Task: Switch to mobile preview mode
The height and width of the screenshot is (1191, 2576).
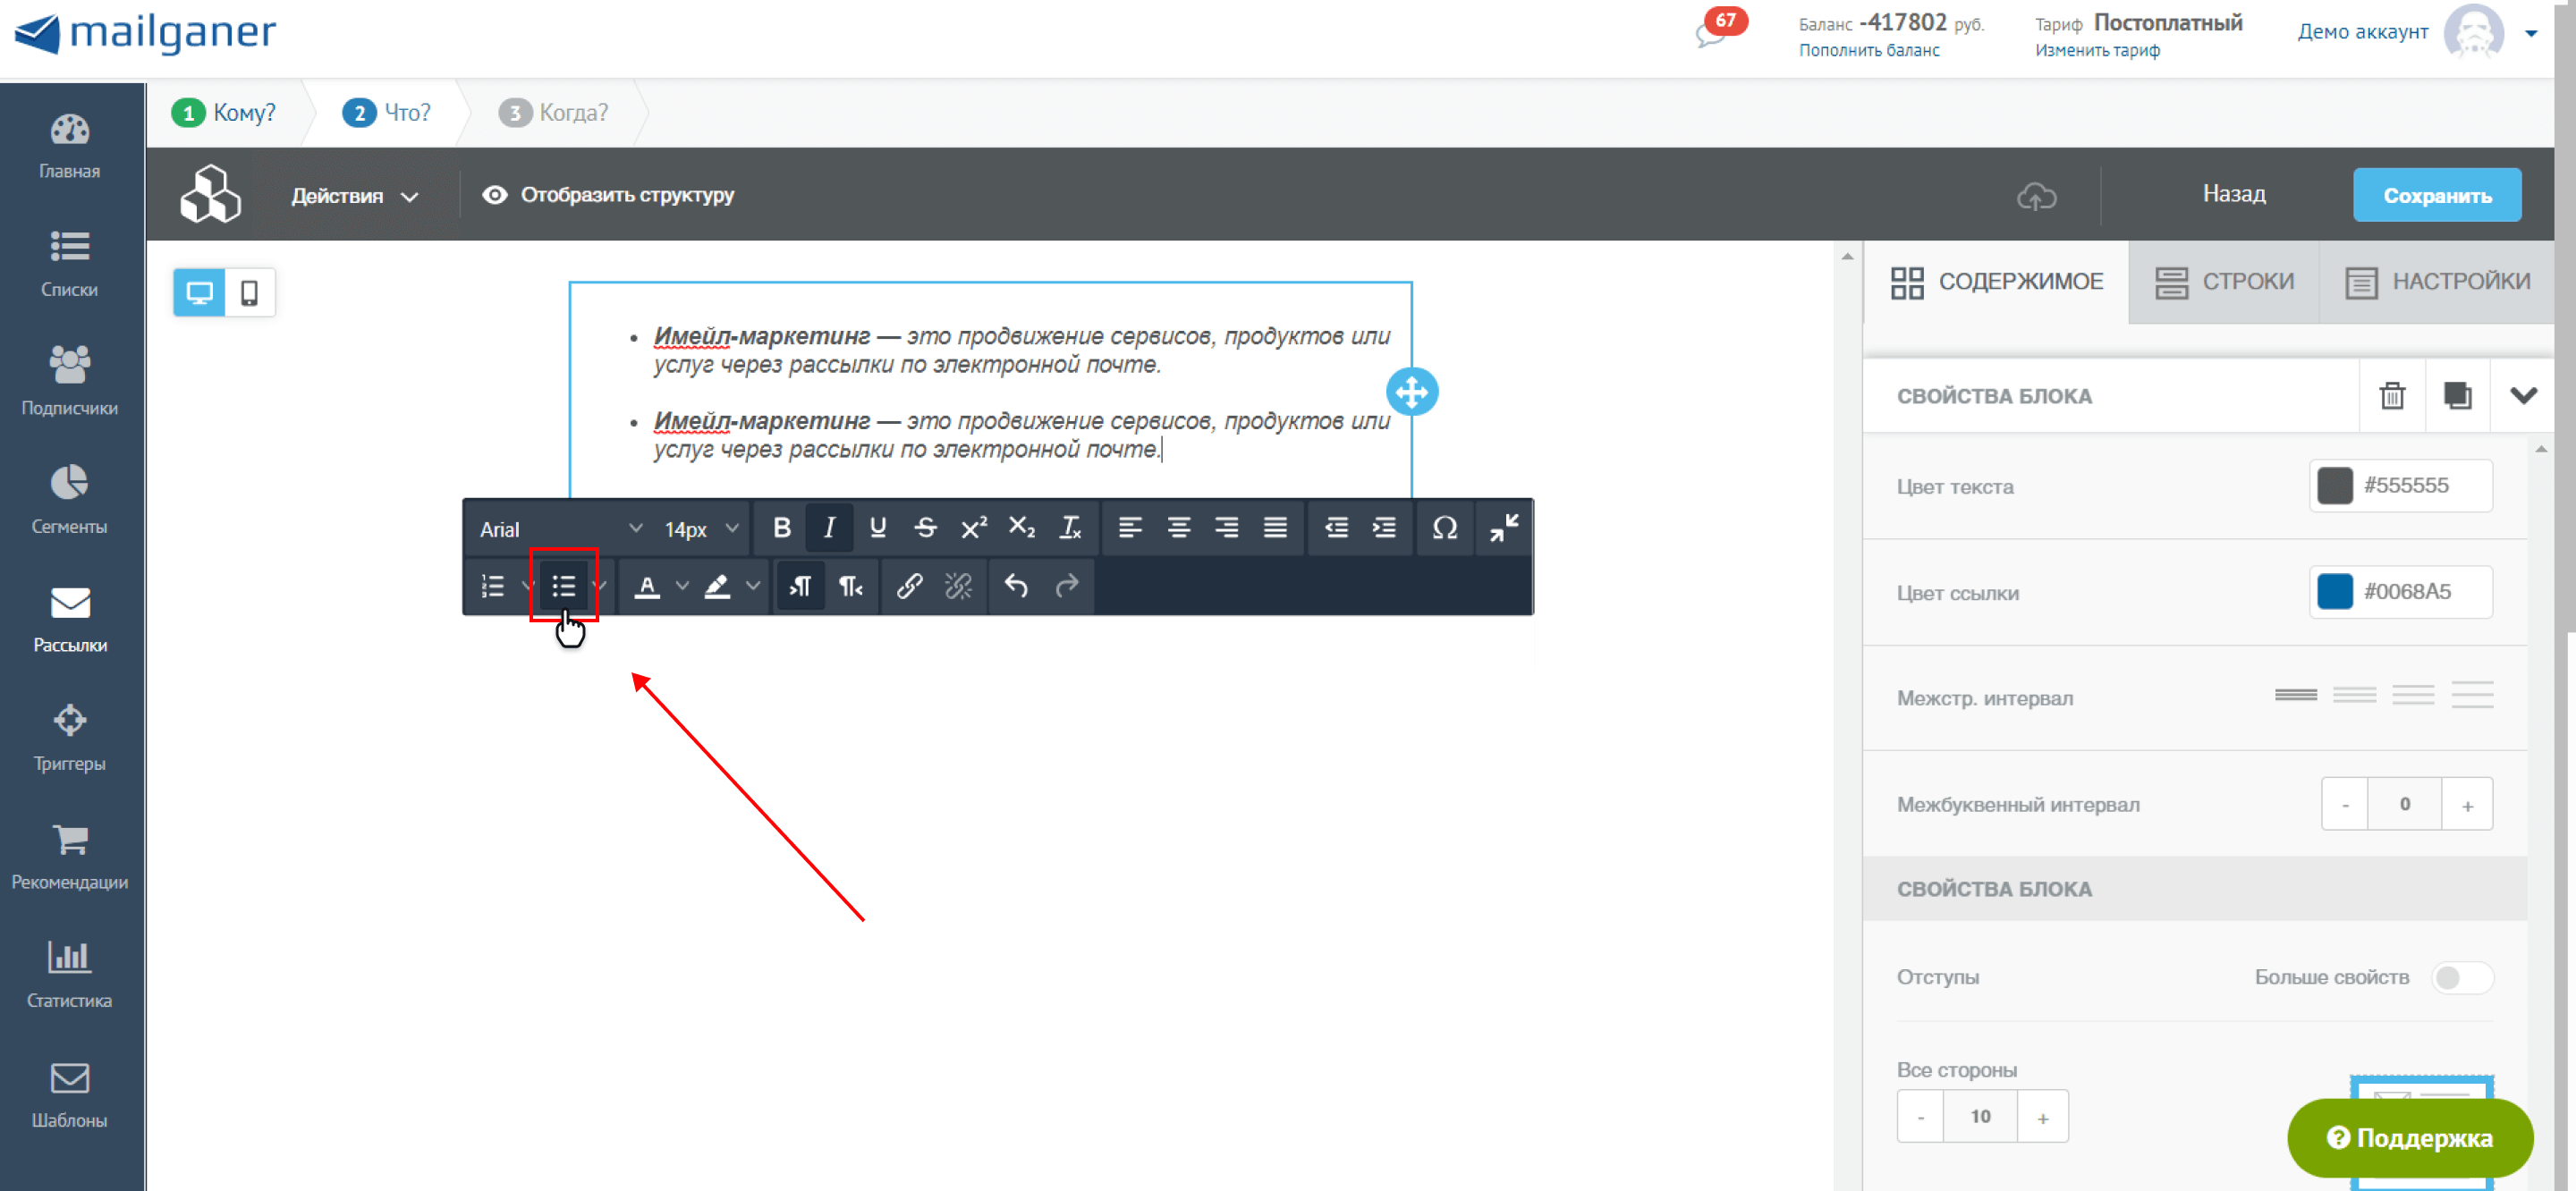Action: (249, 293)
